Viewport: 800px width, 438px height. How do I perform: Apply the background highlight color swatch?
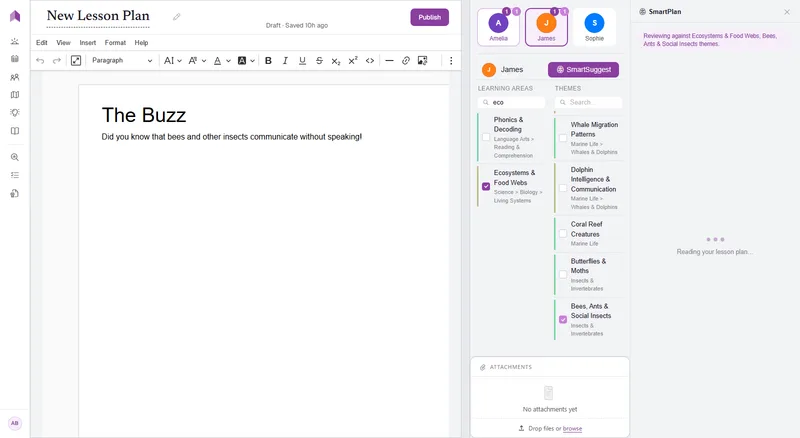tap(242, 61)
